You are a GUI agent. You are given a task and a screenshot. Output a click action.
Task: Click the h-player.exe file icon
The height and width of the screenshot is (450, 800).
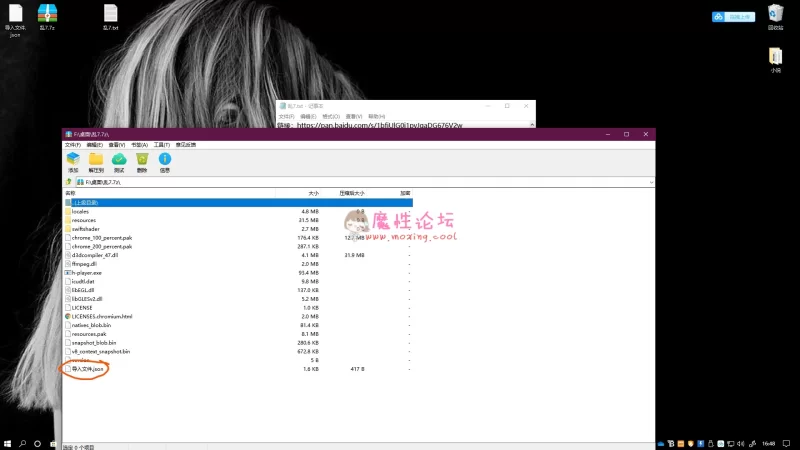click(x=67, y=273)
